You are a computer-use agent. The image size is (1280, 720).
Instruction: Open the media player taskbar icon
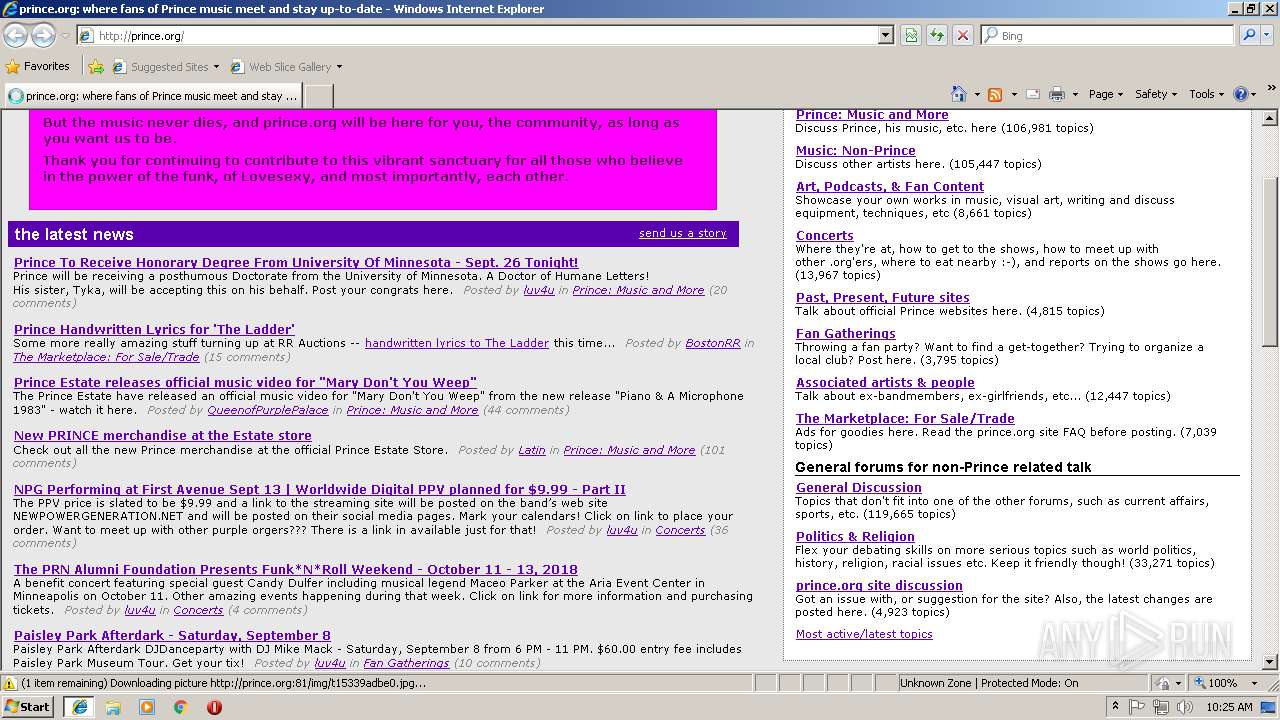coord(147,707)
